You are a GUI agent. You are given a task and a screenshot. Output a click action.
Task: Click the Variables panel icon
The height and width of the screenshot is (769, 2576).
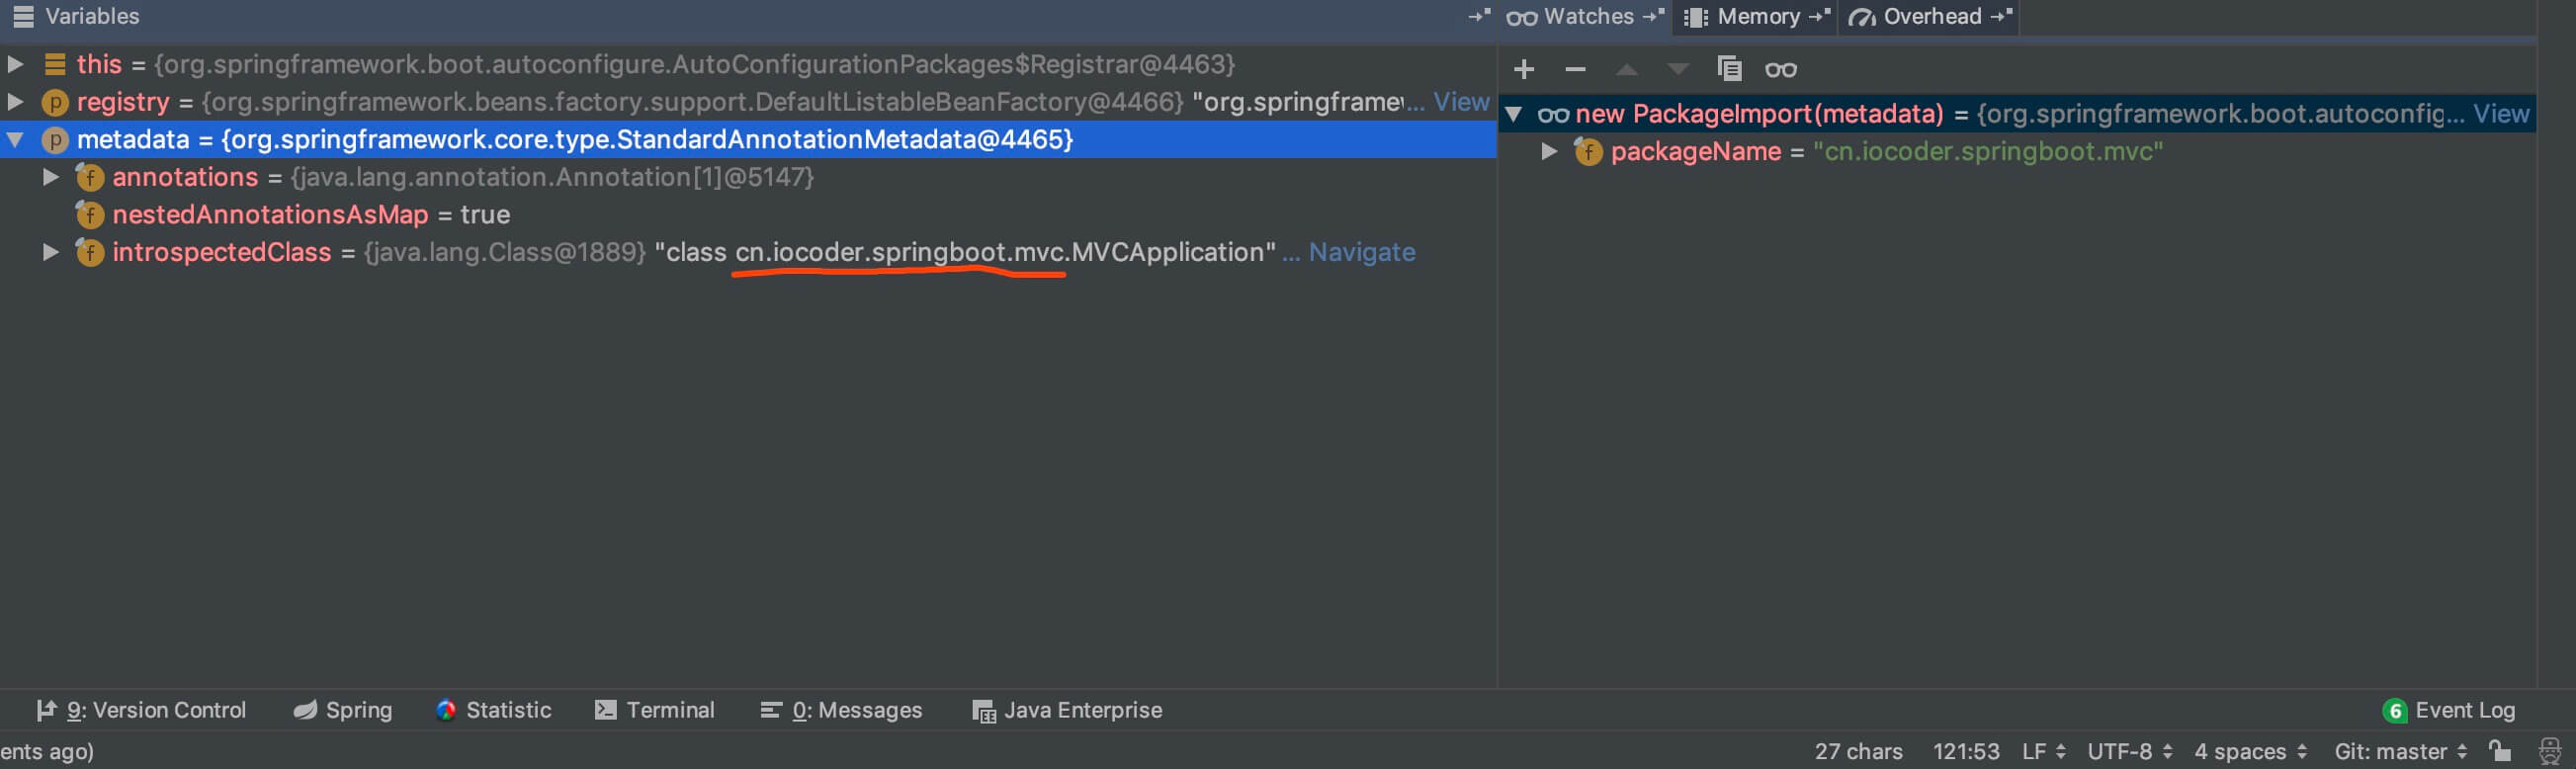23,16
